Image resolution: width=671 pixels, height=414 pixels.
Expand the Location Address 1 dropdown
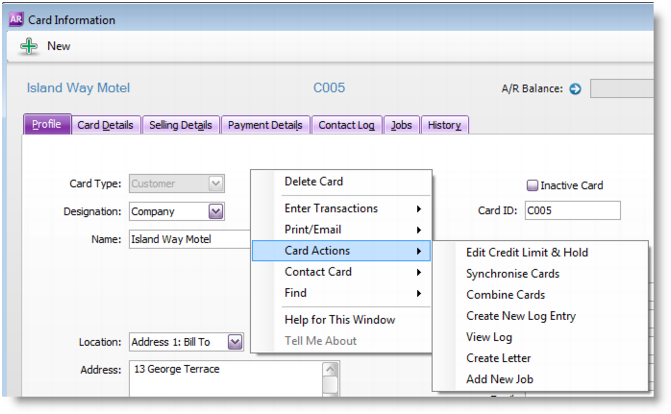(234, 342)
